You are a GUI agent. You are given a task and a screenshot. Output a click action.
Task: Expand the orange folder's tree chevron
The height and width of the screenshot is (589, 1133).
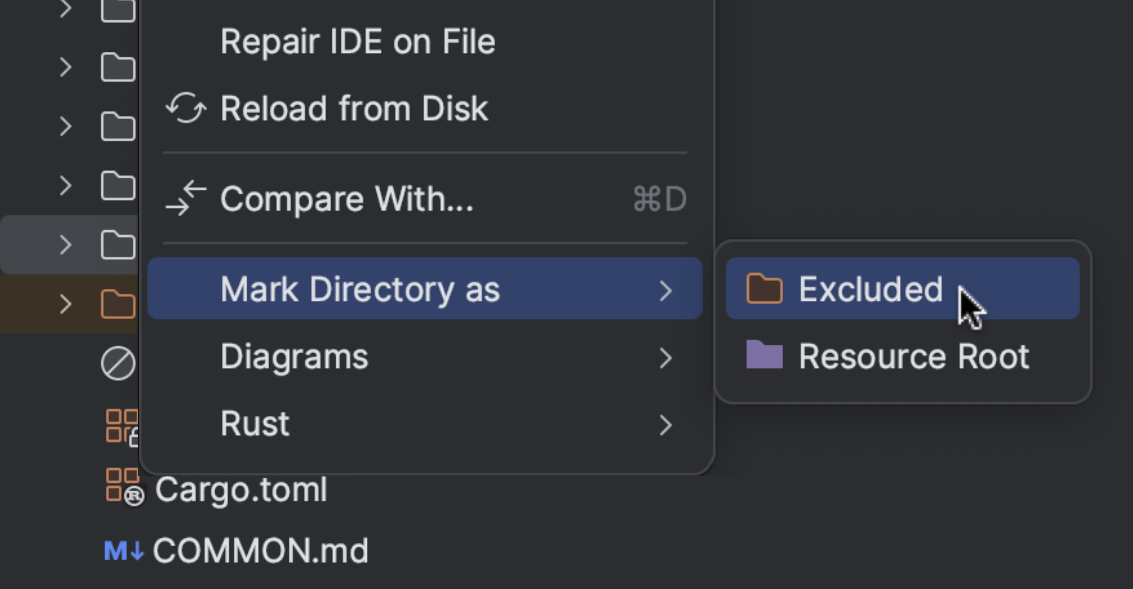point(66,304)
